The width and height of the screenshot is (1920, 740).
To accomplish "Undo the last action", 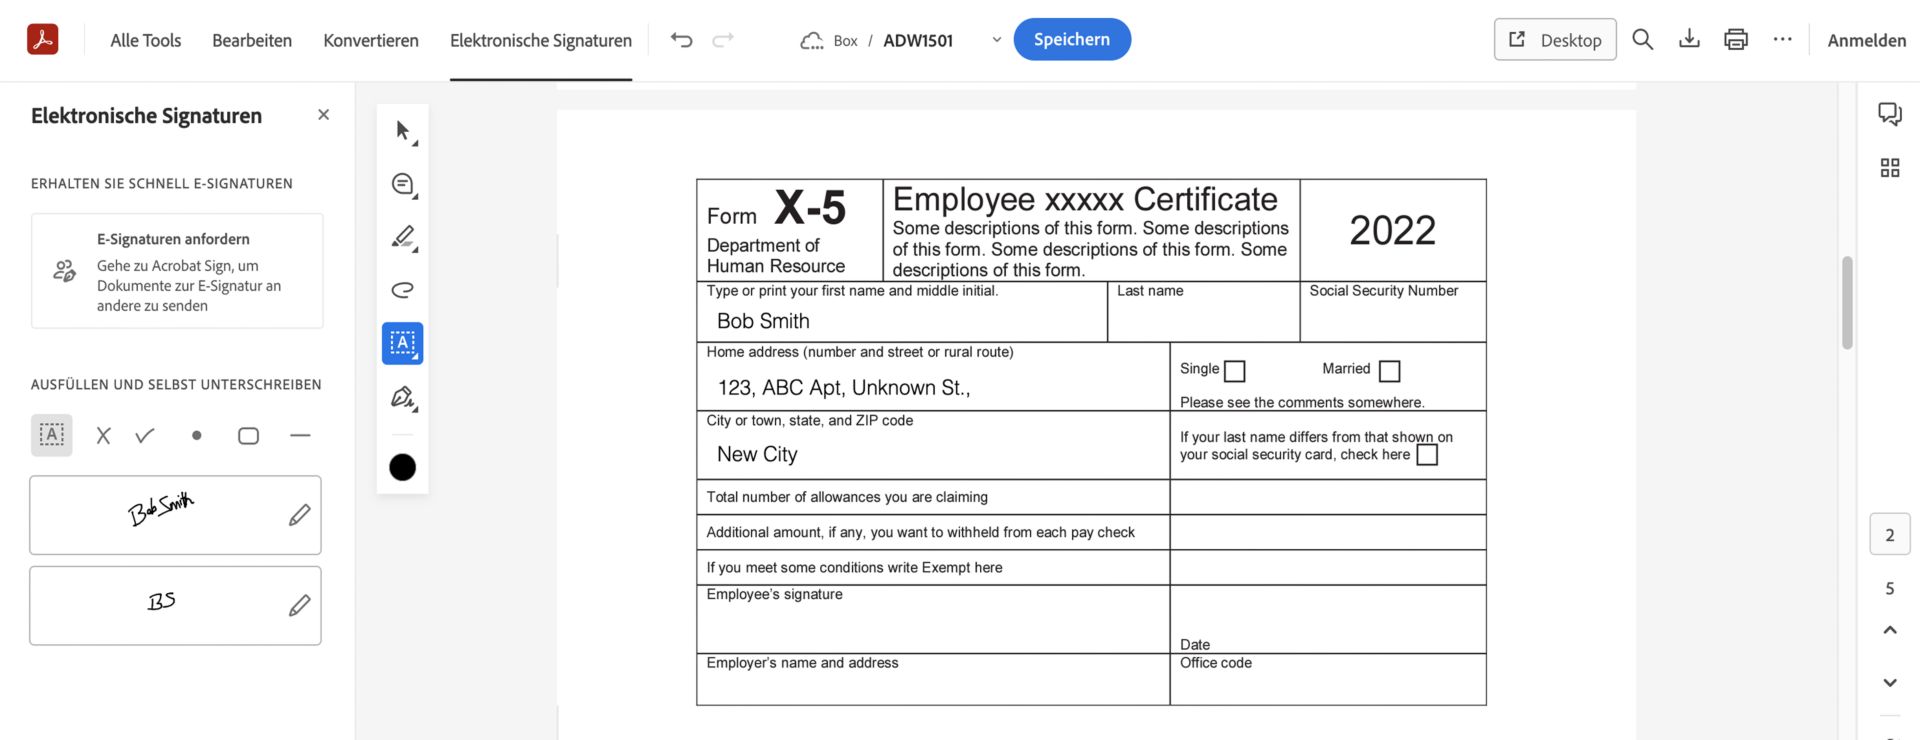I will [681, 40].
